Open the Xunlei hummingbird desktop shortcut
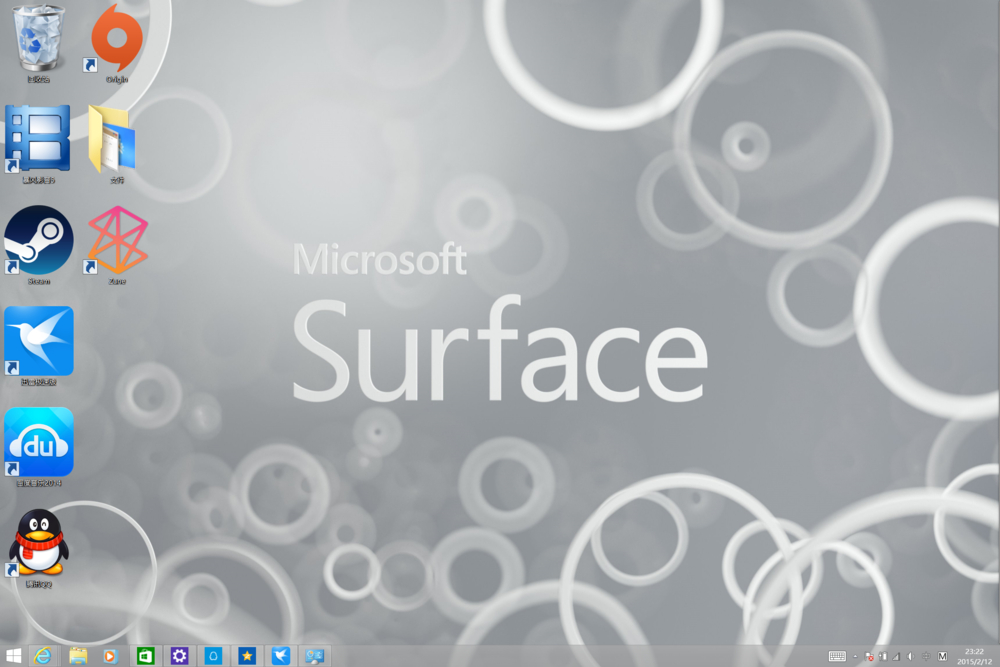 [x=38, y=346]
